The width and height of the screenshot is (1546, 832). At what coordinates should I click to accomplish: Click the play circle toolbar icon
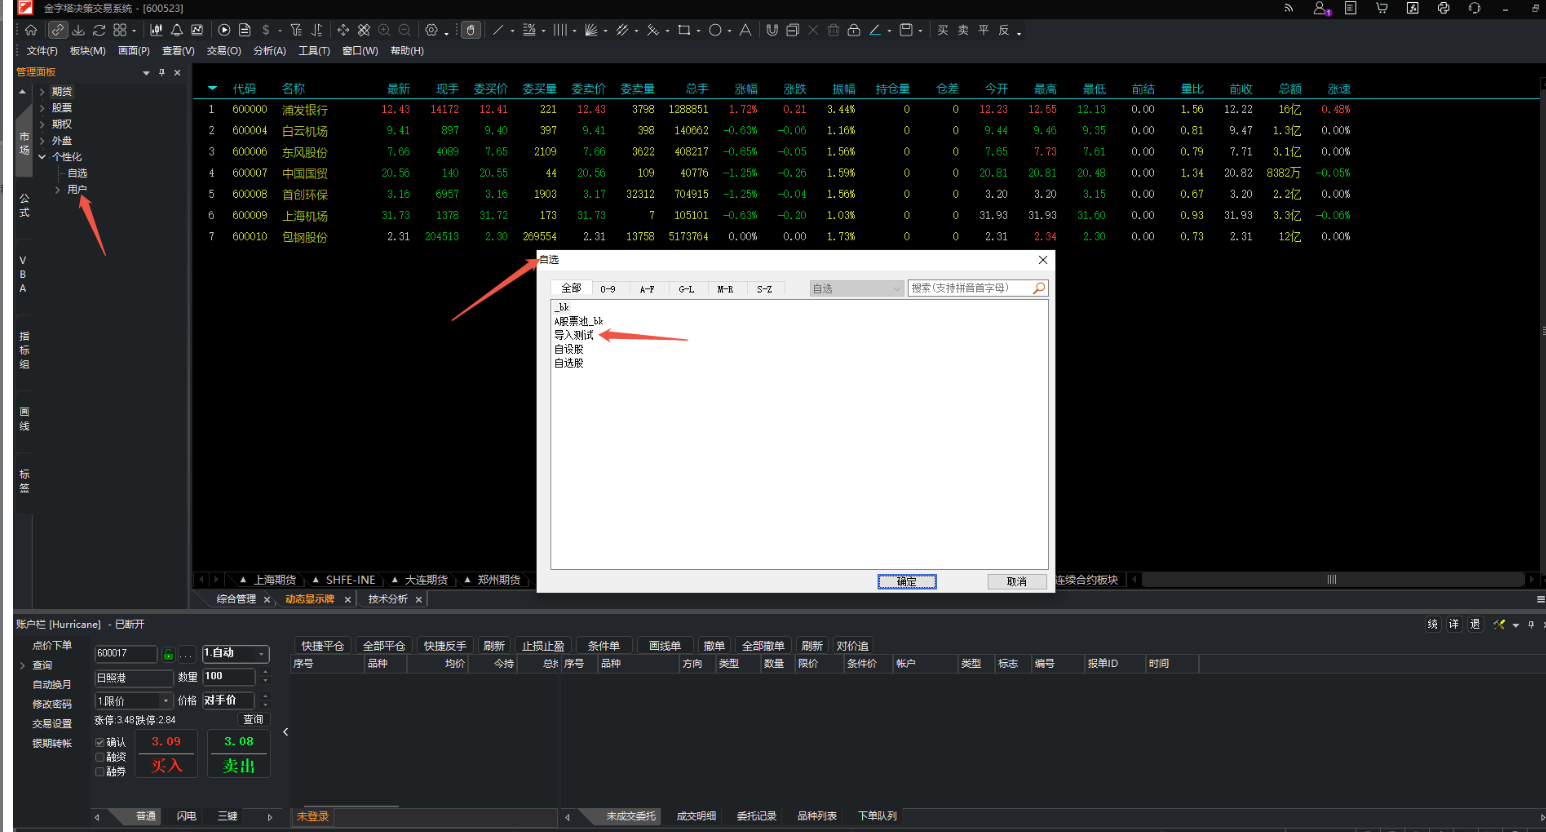[224, 30]
